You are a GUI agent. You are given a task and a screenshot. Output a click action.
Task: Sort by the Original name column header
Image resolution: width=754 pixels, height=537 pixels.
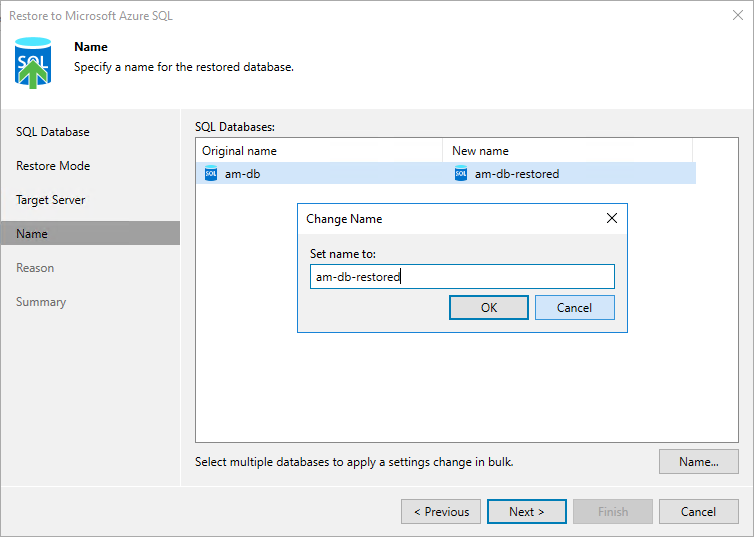(x=318, y=151)
